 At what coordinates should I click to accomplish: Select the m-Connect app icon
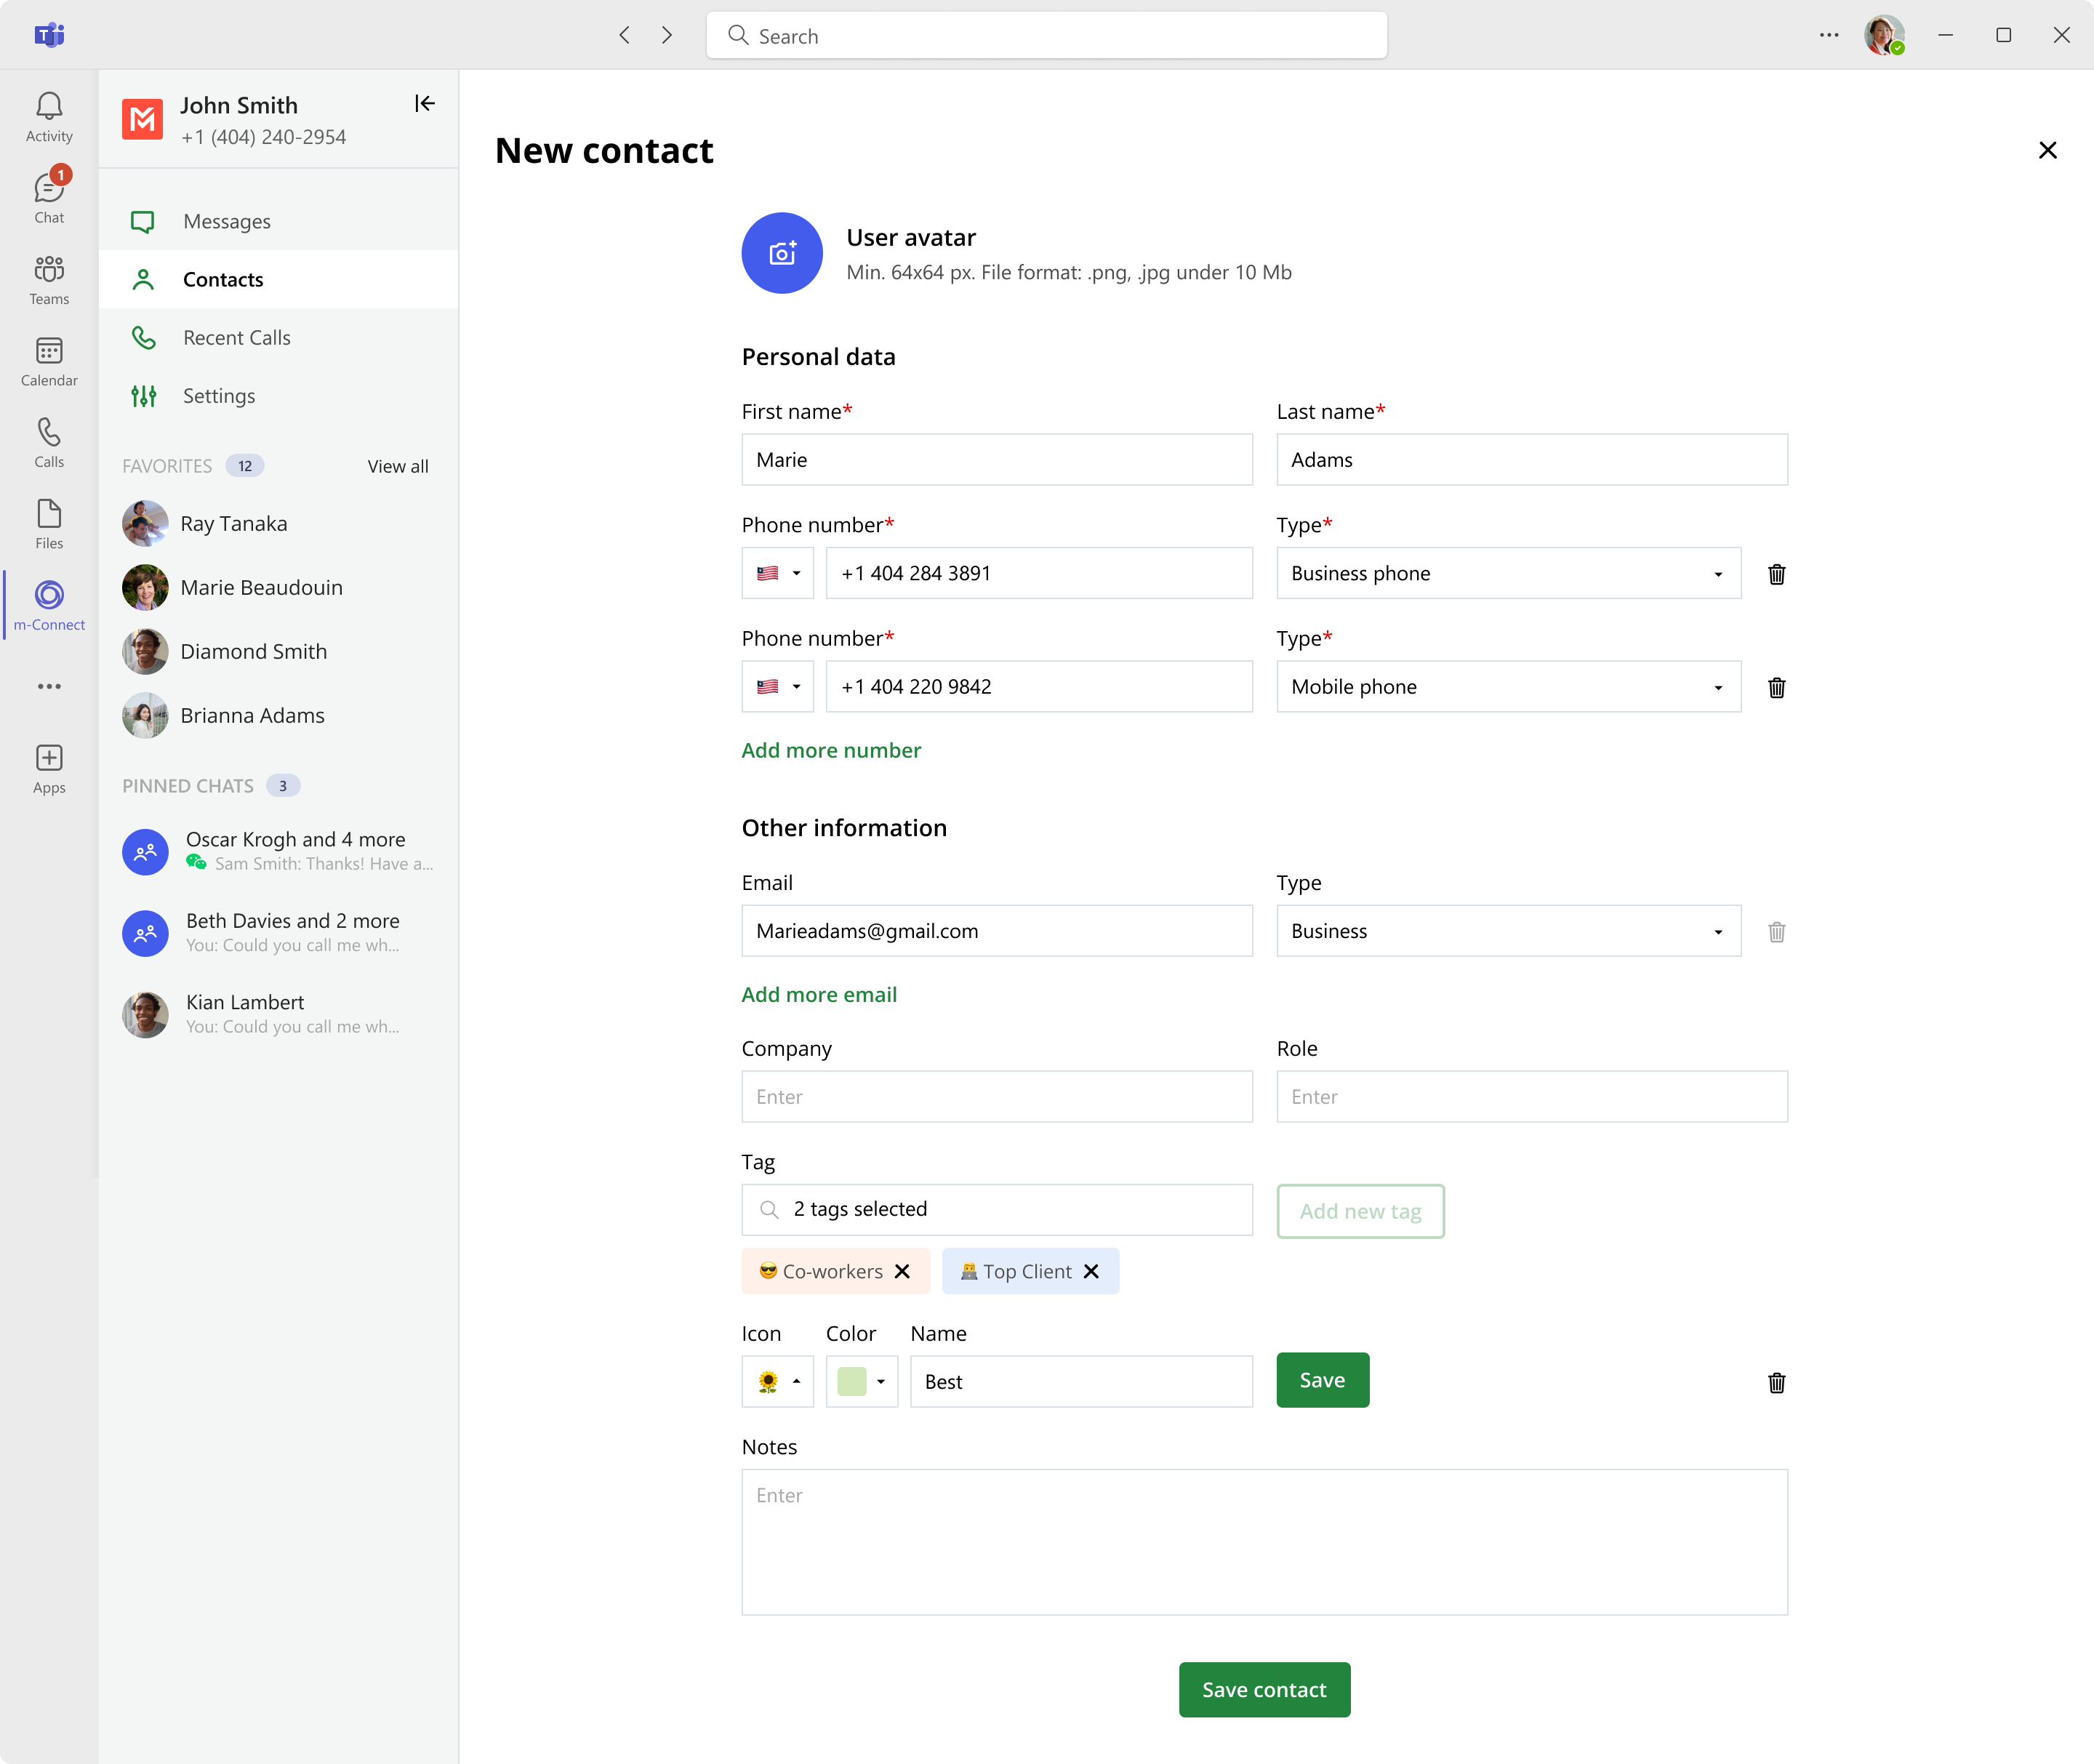tap(48, 598)
